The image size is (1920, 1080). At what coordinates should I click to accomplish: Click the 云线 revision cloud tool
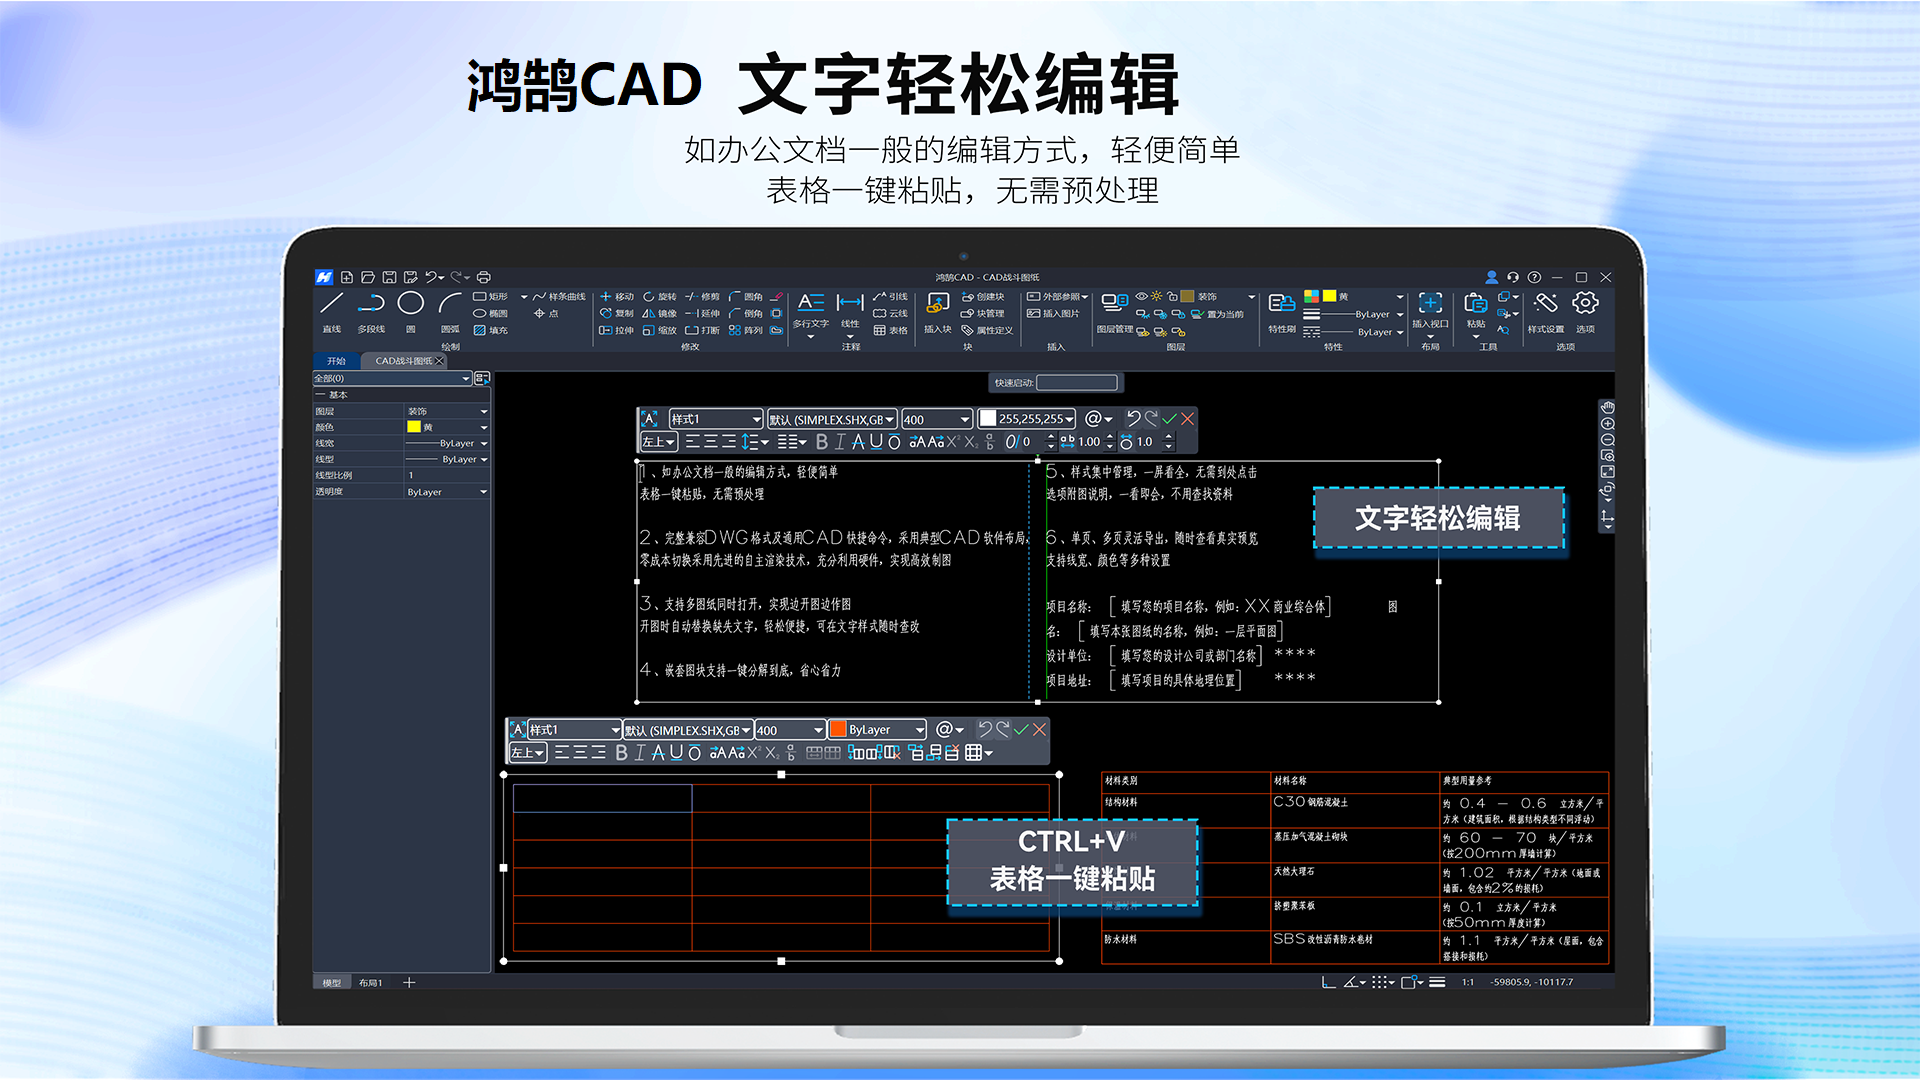[x=891, y=313]
